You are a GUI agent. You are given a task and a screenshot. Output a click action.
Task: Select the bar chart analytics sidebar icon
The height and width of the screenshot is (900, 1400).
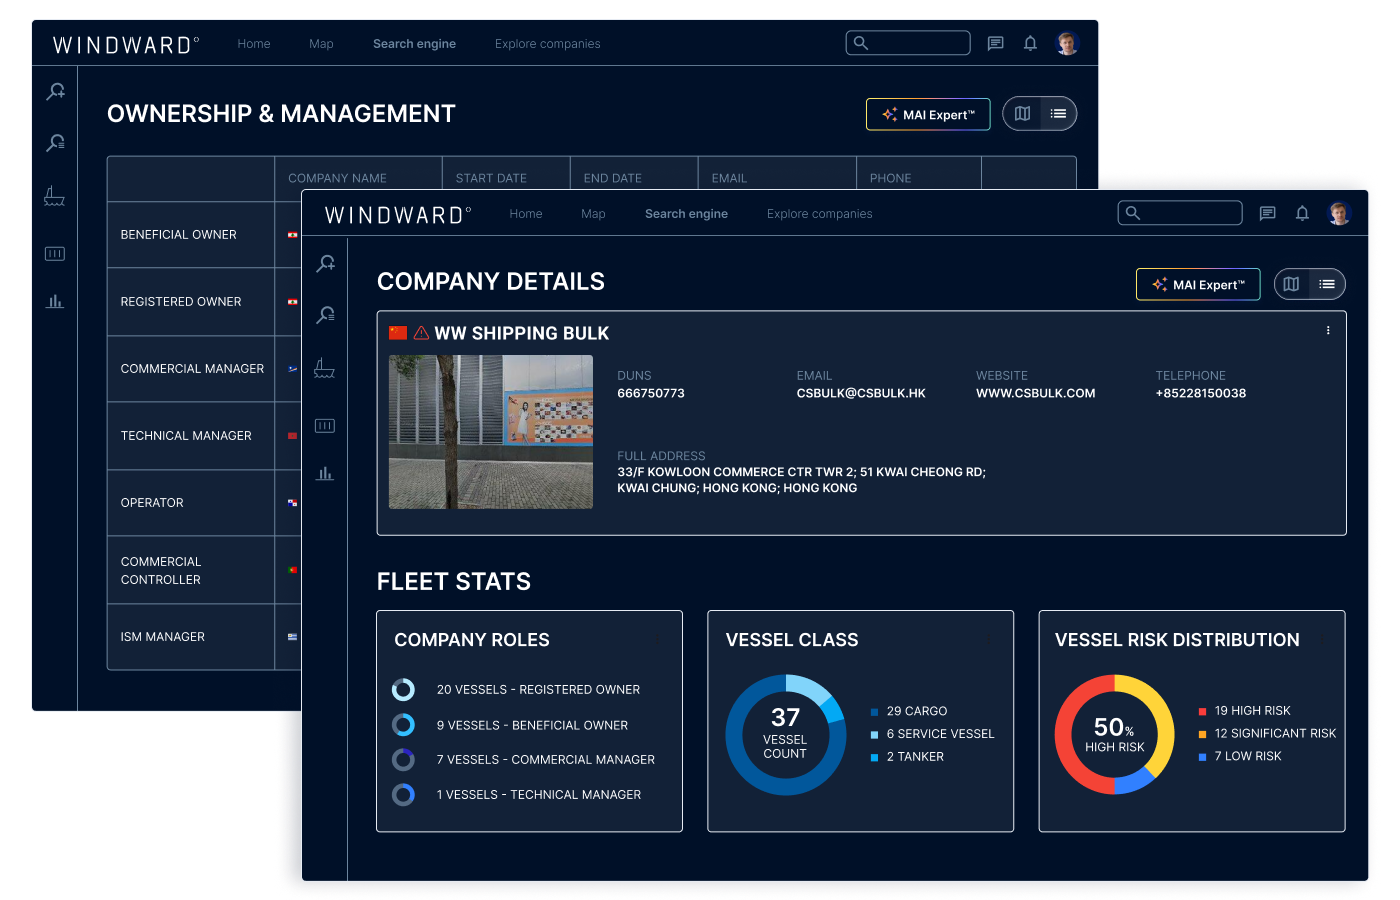[x=324, y=473]
